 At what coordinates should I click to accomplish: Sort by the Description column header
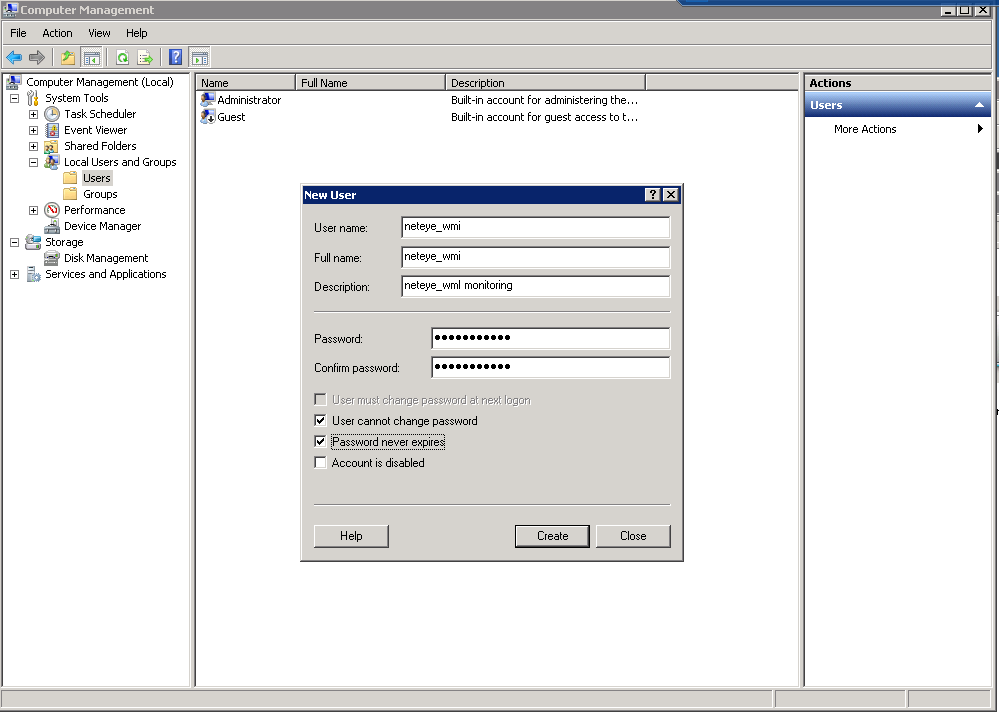point(546,83)
